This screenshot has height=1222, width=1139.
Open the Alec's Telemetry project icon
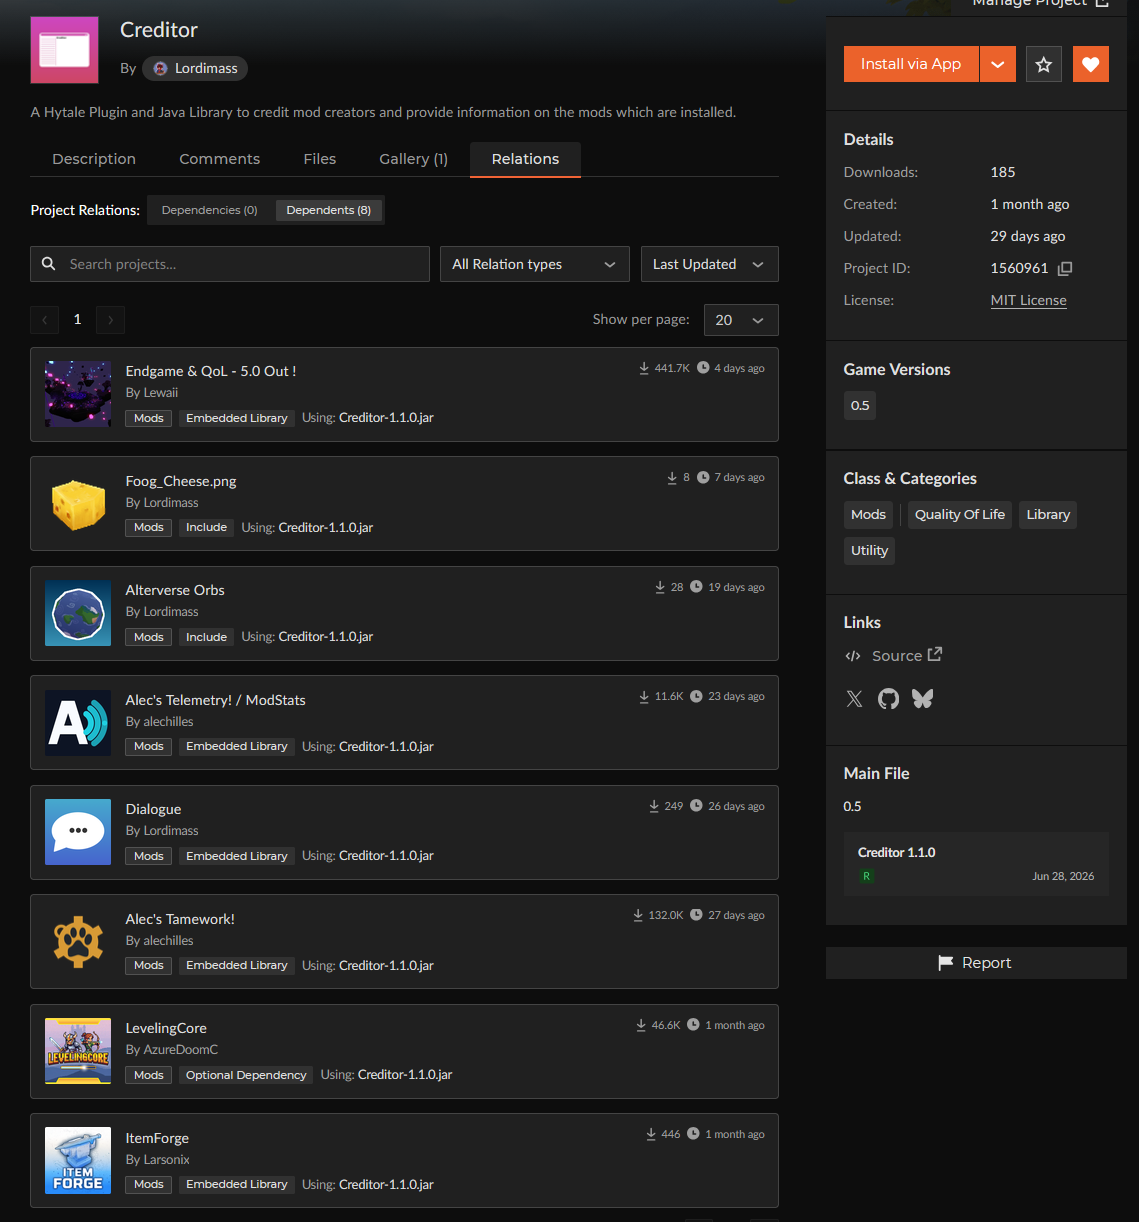tap(78, 722)
